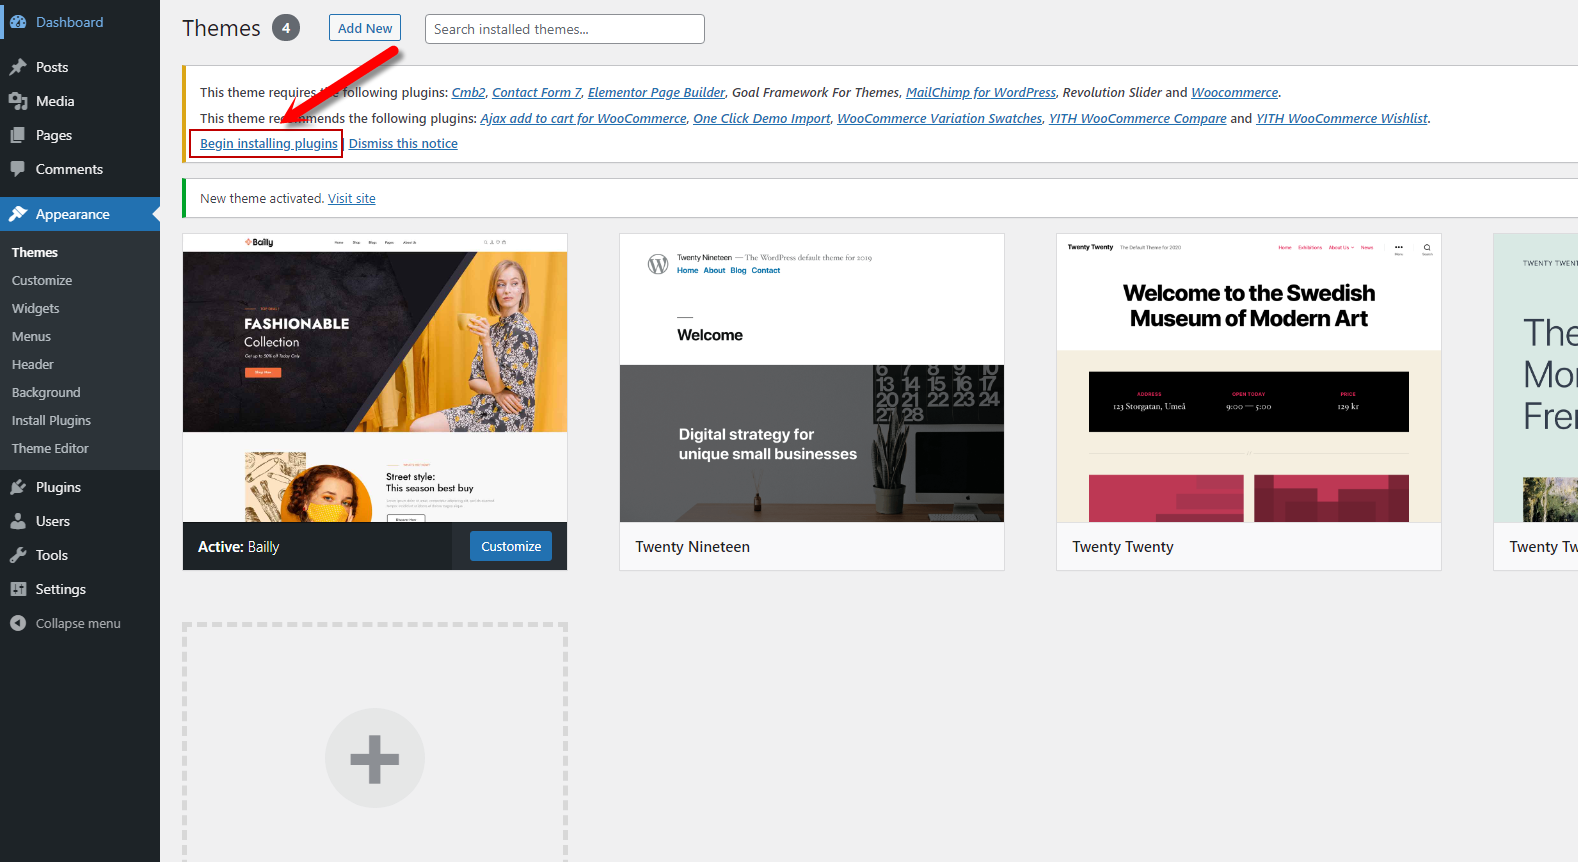Open Ajax add to cart for WooCommerce link

click(583, 118)
